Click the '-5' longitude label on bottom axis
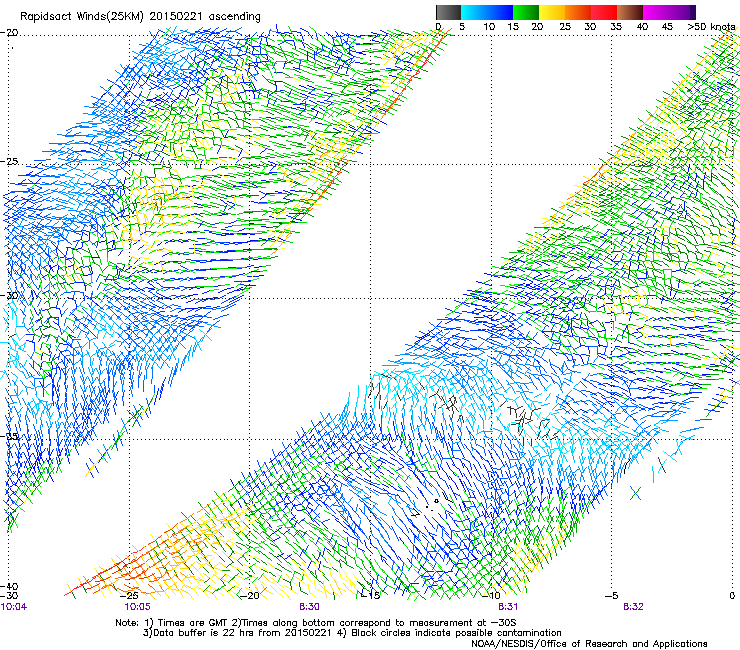The height and width of the screenshot is (650, 740). click(612, 596)
